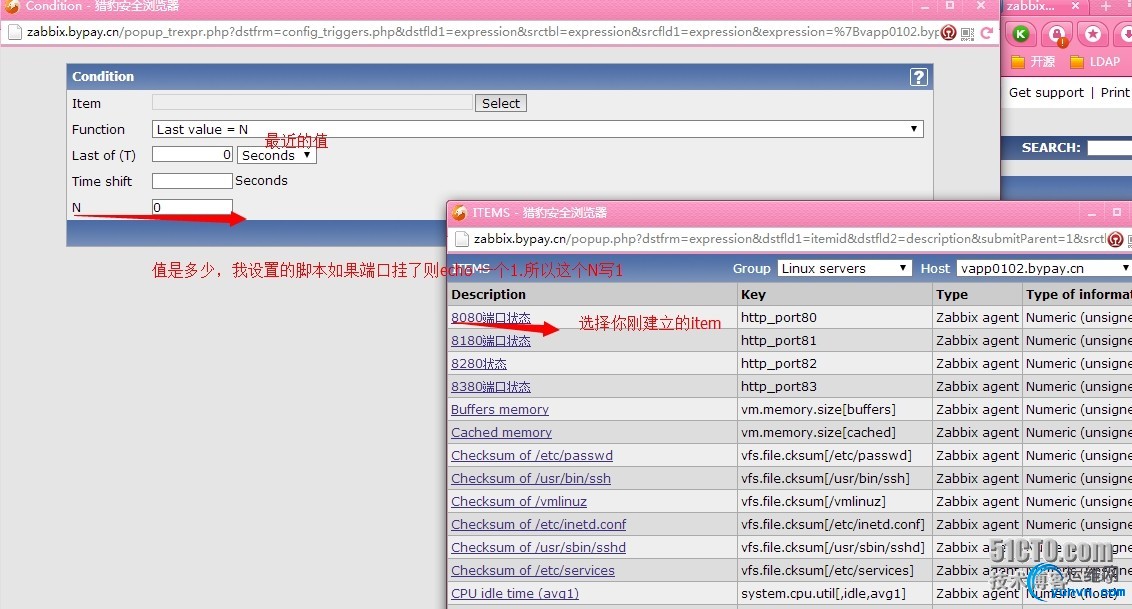Select the CPU idle time (avg1) item
This screenshot has height=609, width=1132.
[x=515, y=594]
